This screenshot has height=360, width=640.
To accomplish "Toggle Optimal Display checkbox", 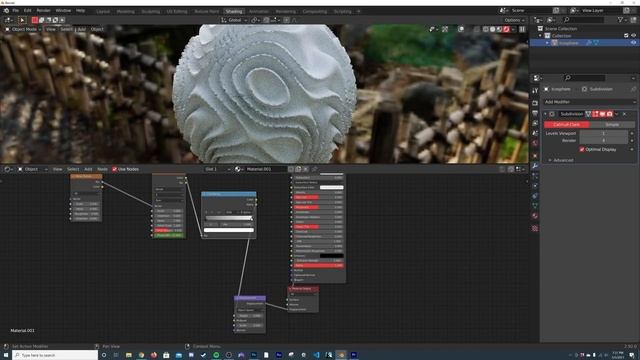I will (x=582, y=149).
